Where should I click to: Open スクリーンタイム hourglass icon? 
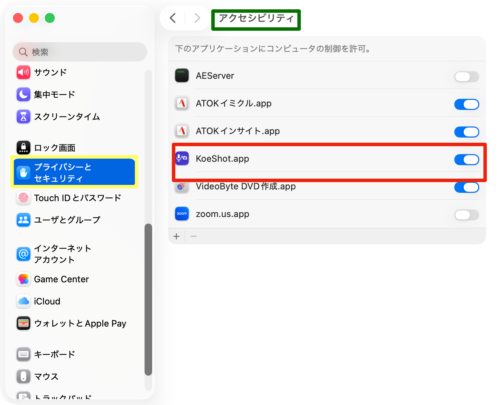click(x=23, y=117)
